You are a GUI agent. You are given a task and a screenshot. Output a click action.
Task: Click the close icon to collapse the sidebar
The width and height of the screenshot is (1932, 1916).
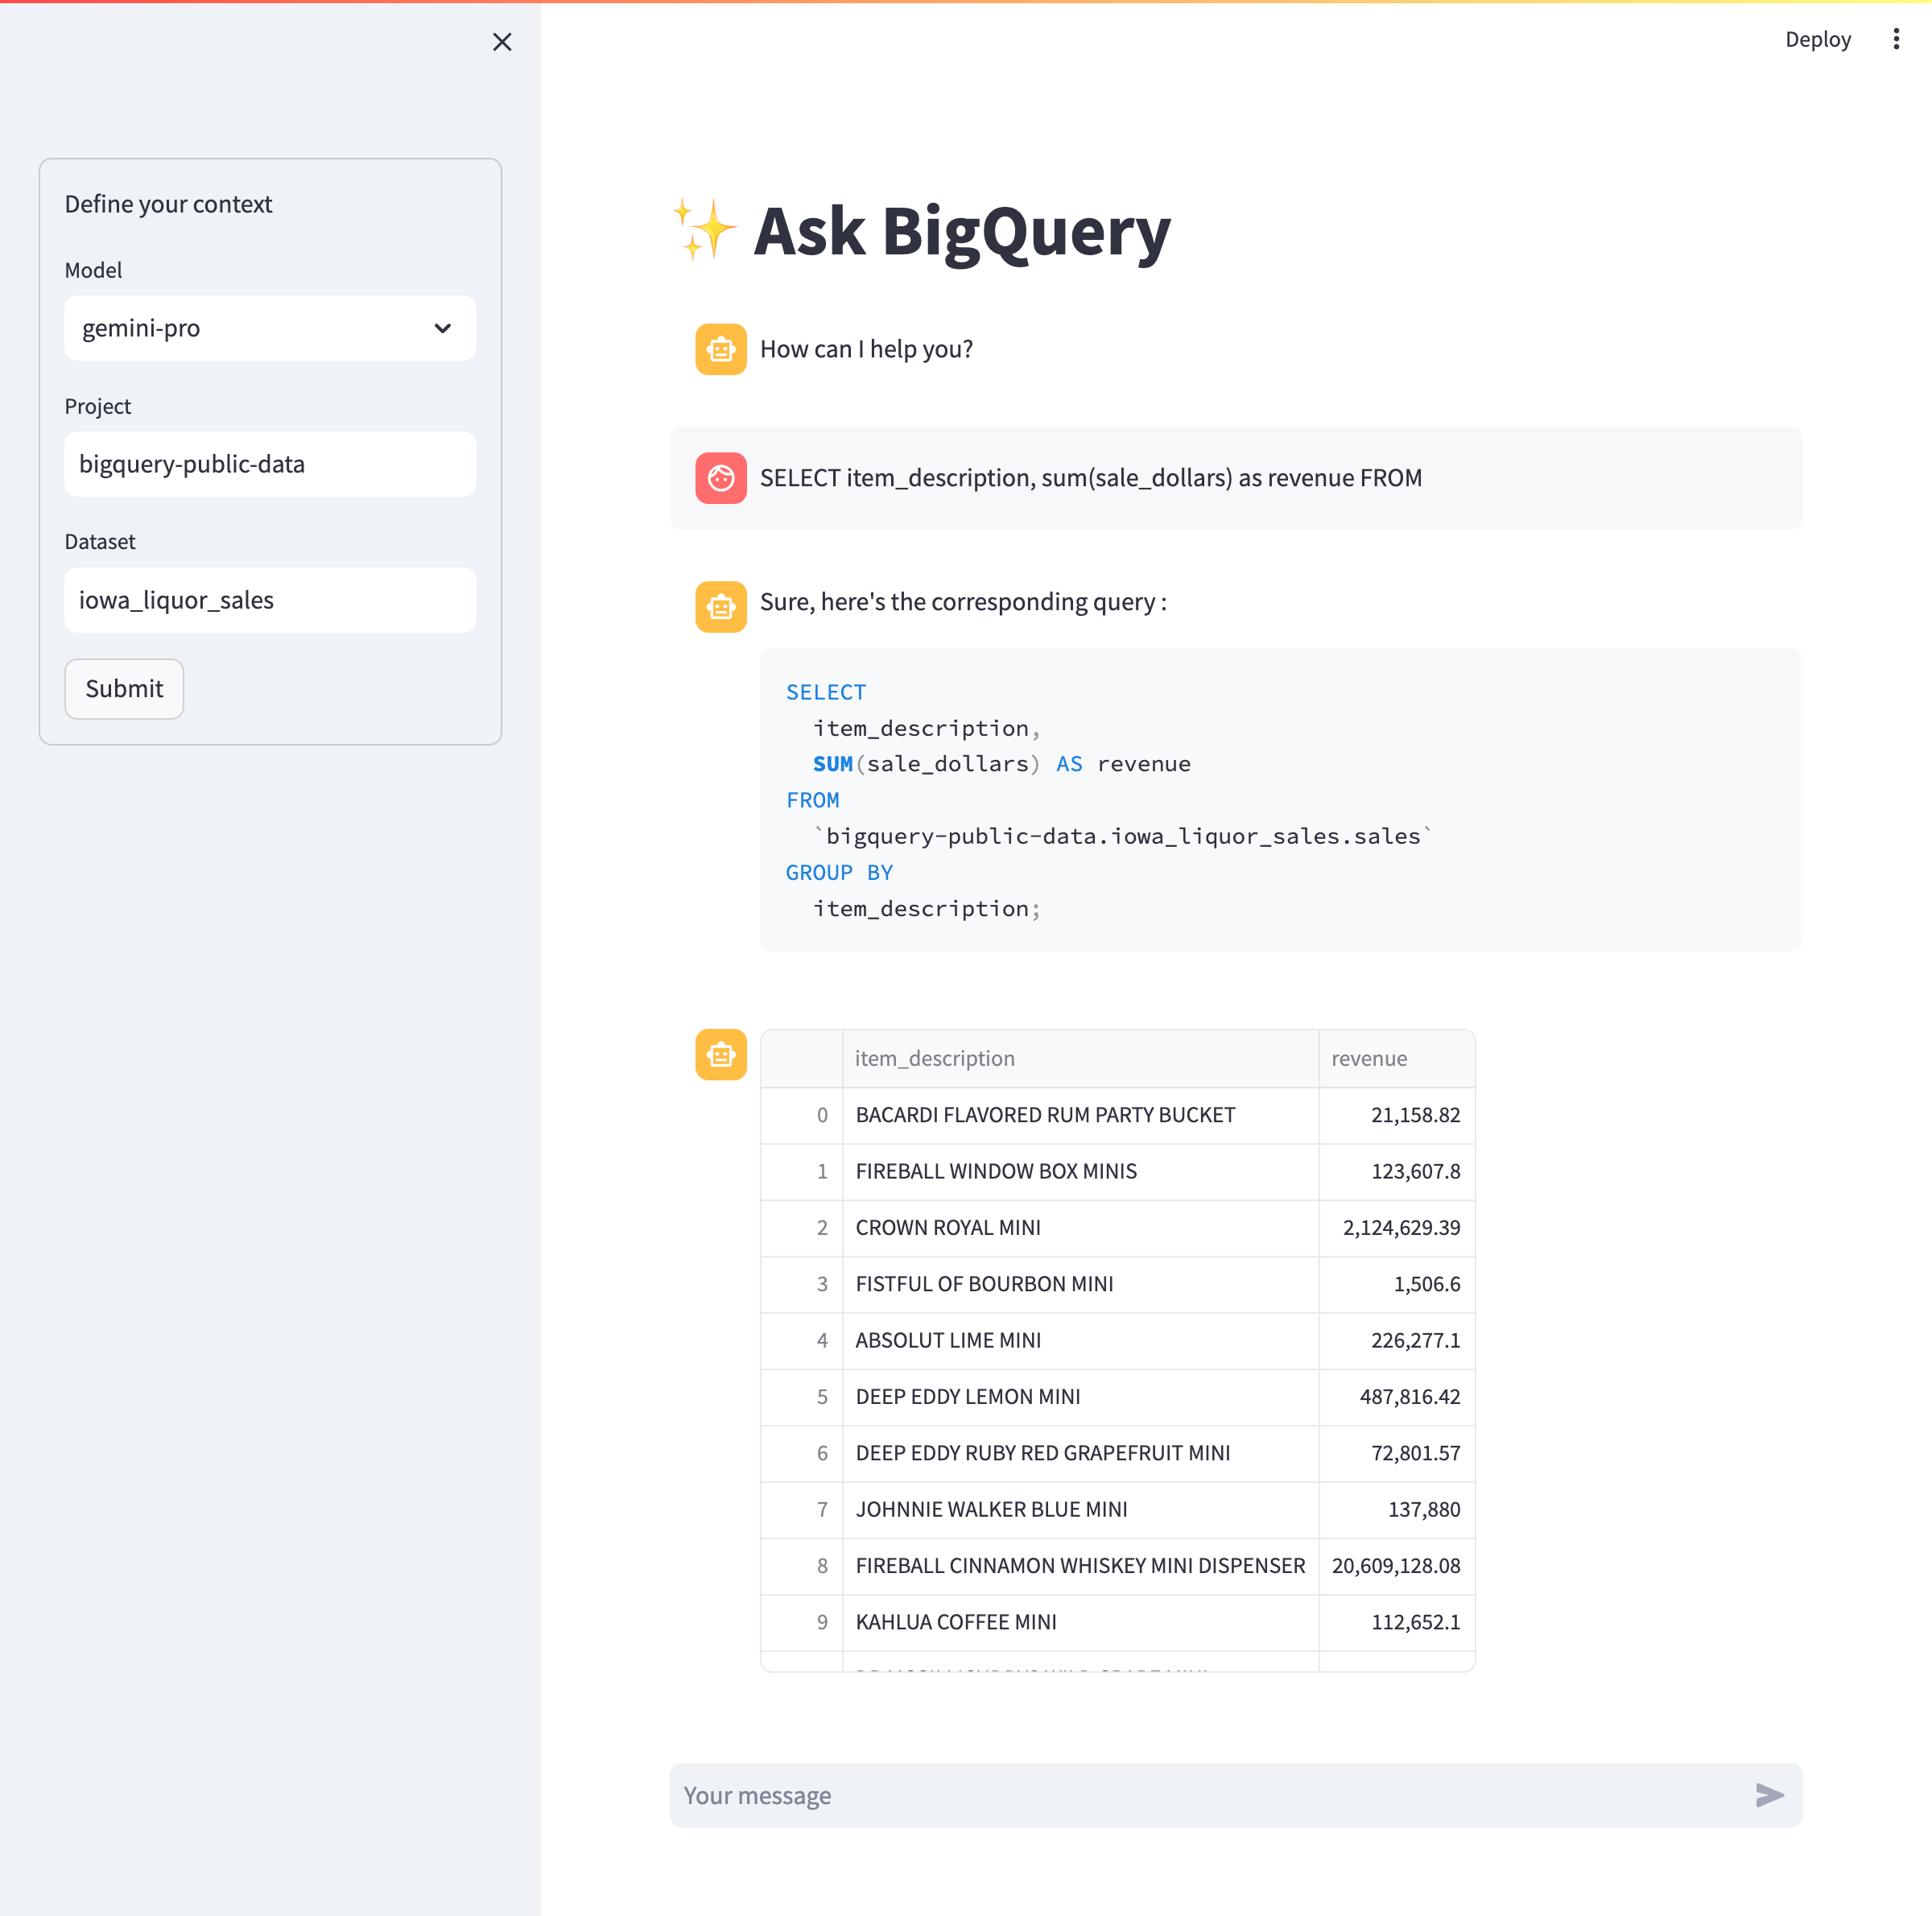point(502,42)
